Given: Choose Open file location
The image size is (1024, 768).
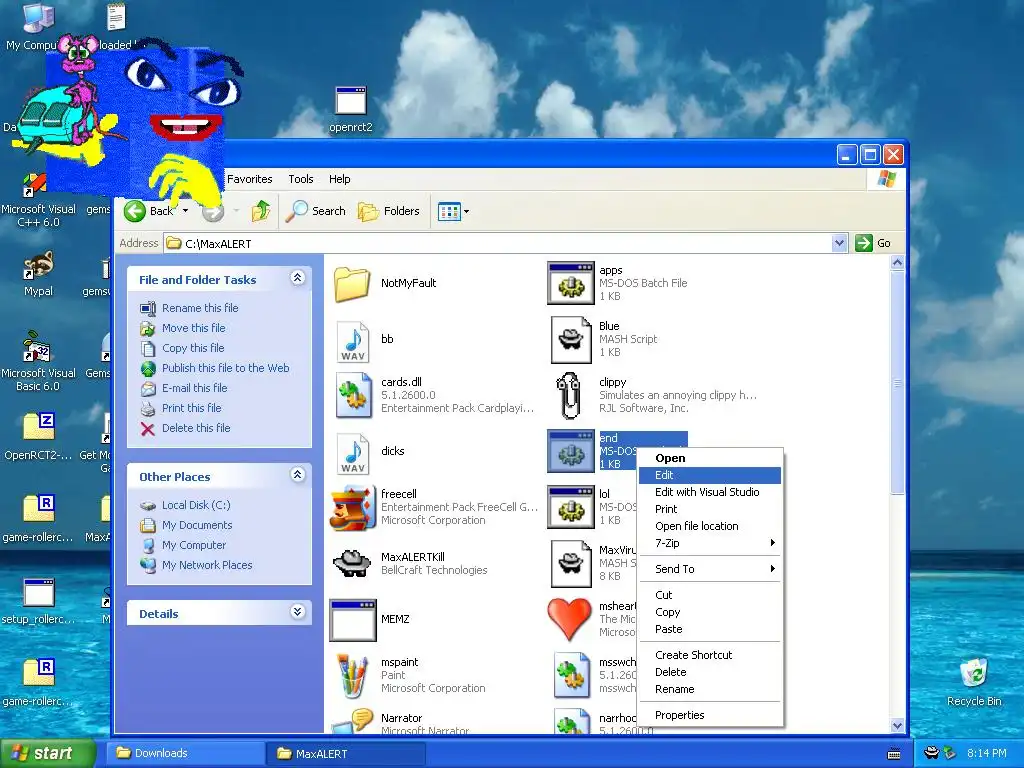Looking at the screenshot, I should [x=710, y=526].
